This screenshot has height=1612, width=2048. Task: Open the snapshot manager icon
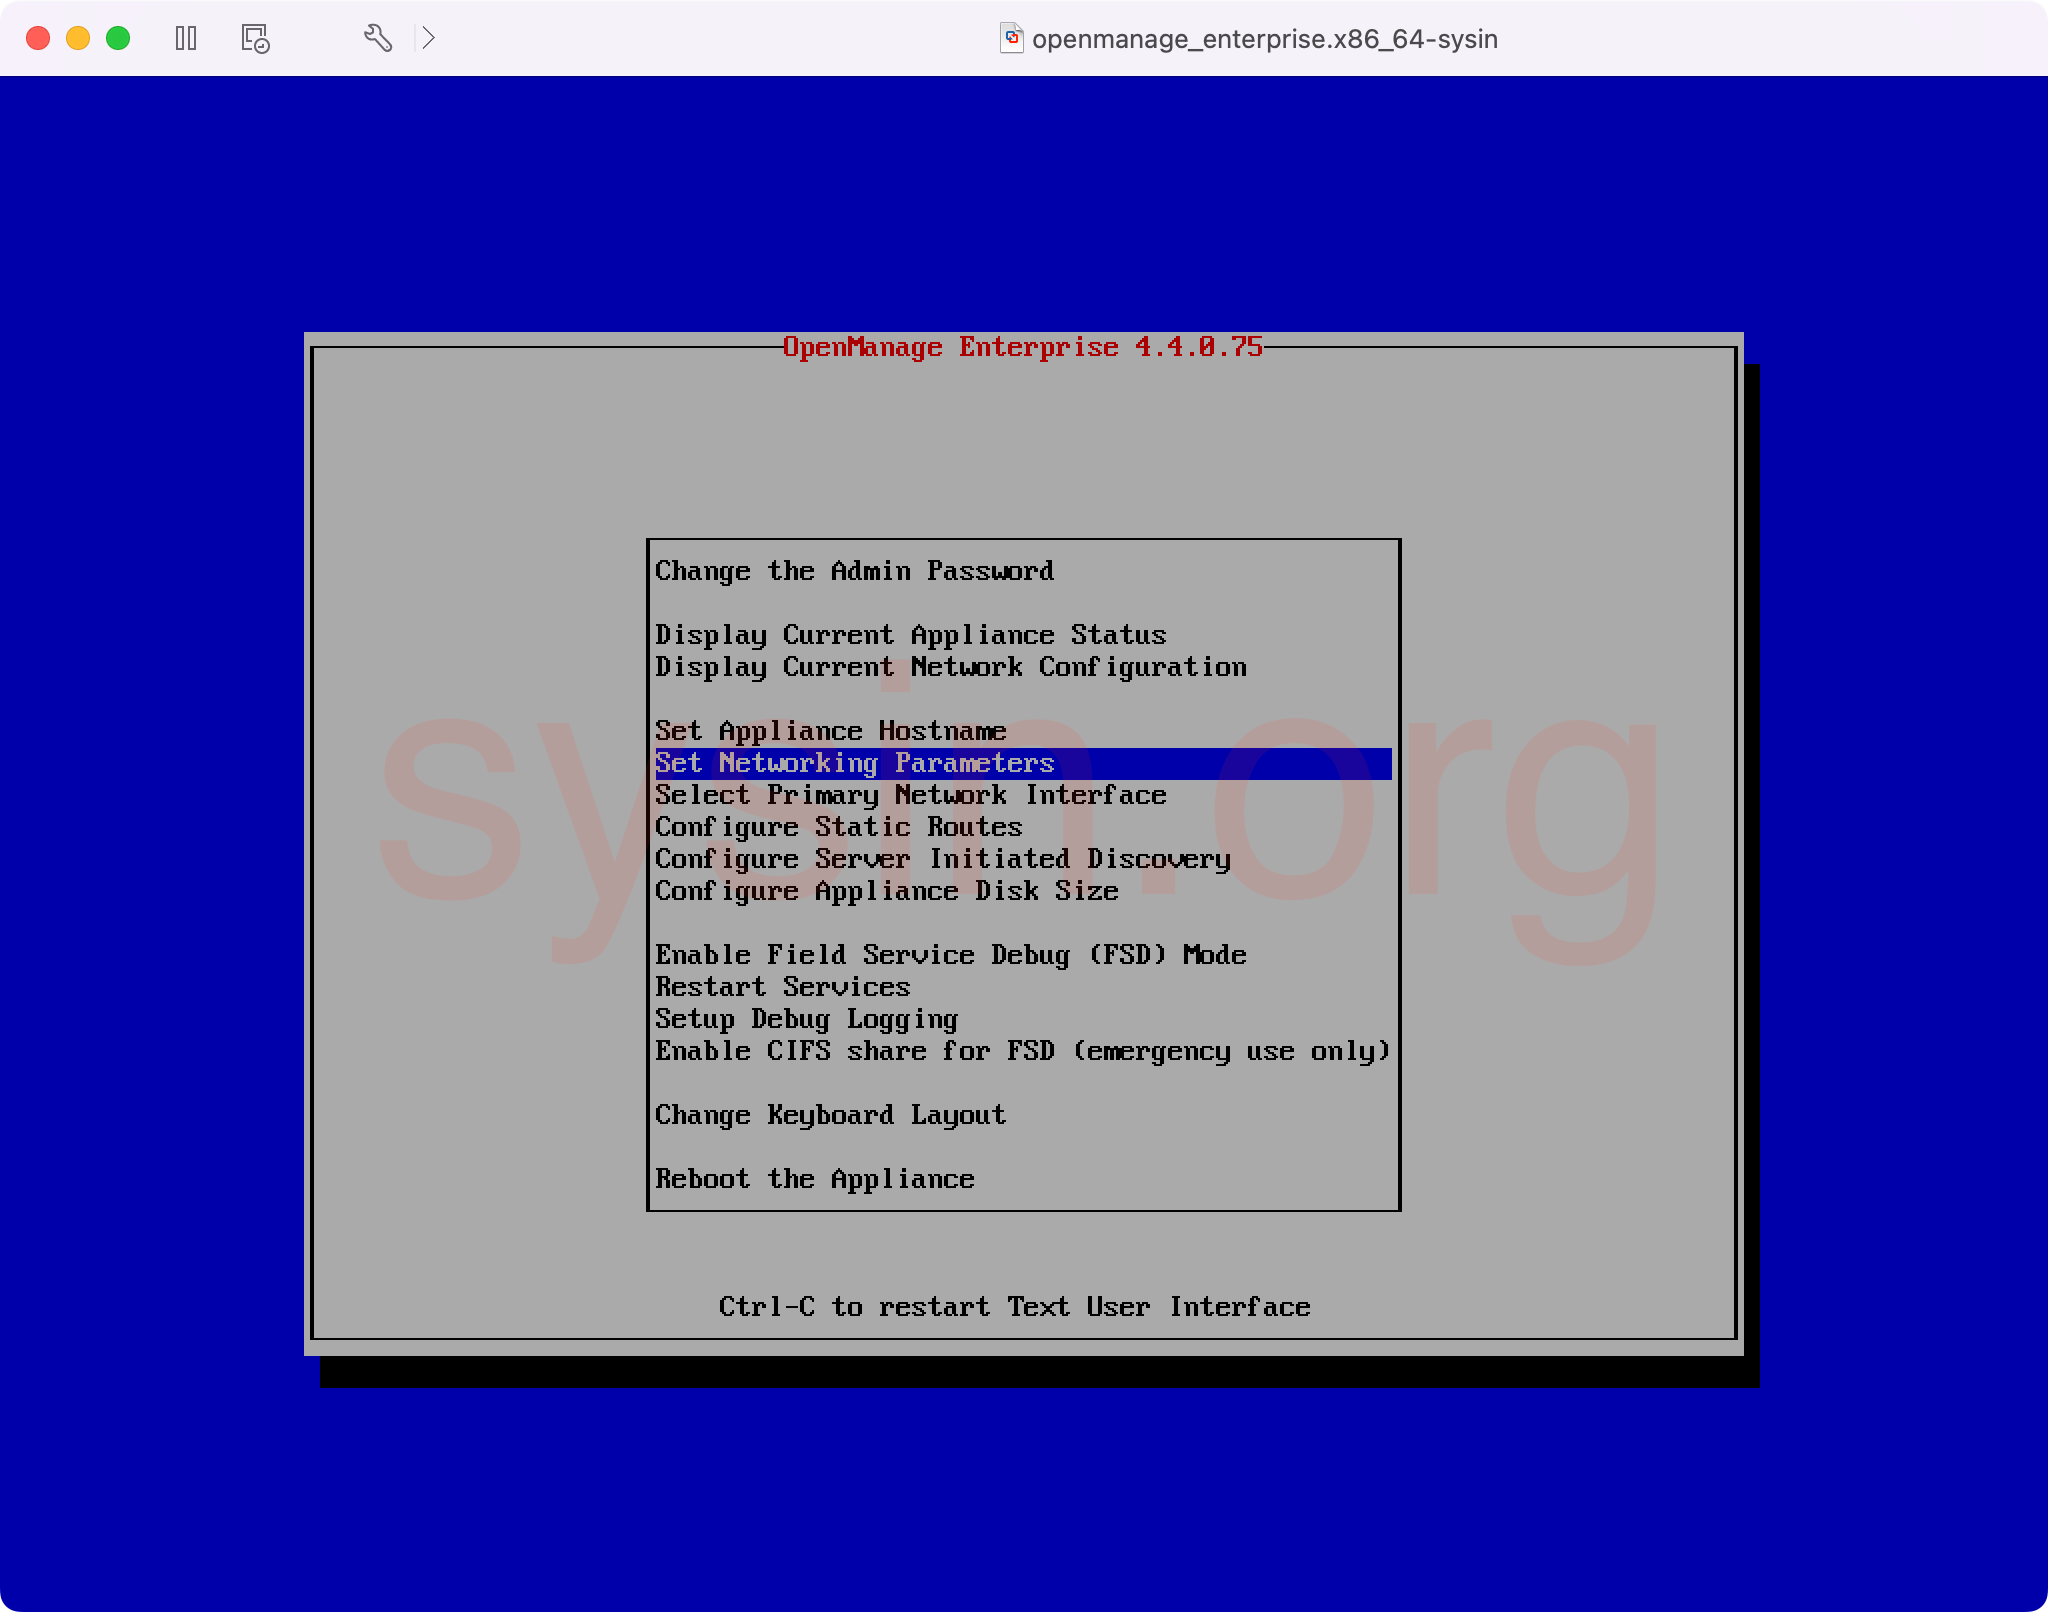point(255,39)
